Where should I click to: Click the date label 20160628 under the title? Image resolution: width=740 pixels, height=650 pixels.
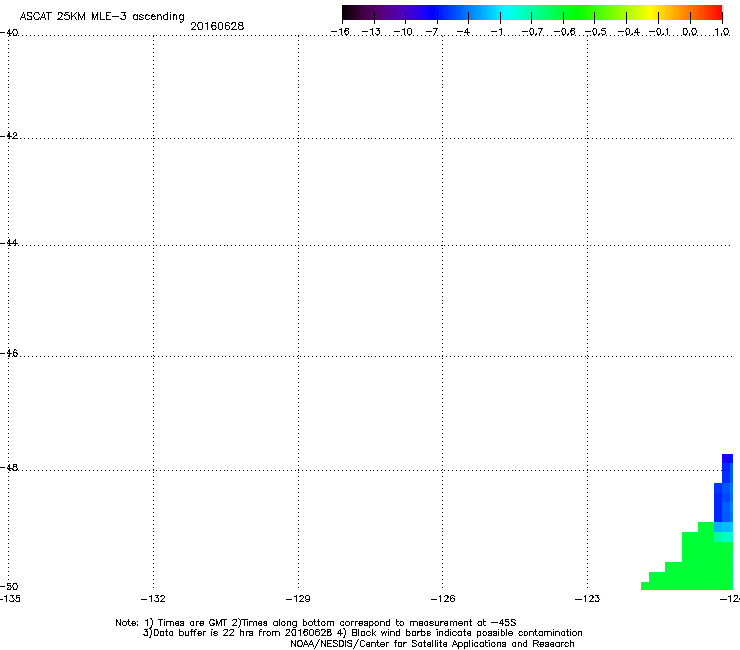point(217,26)
